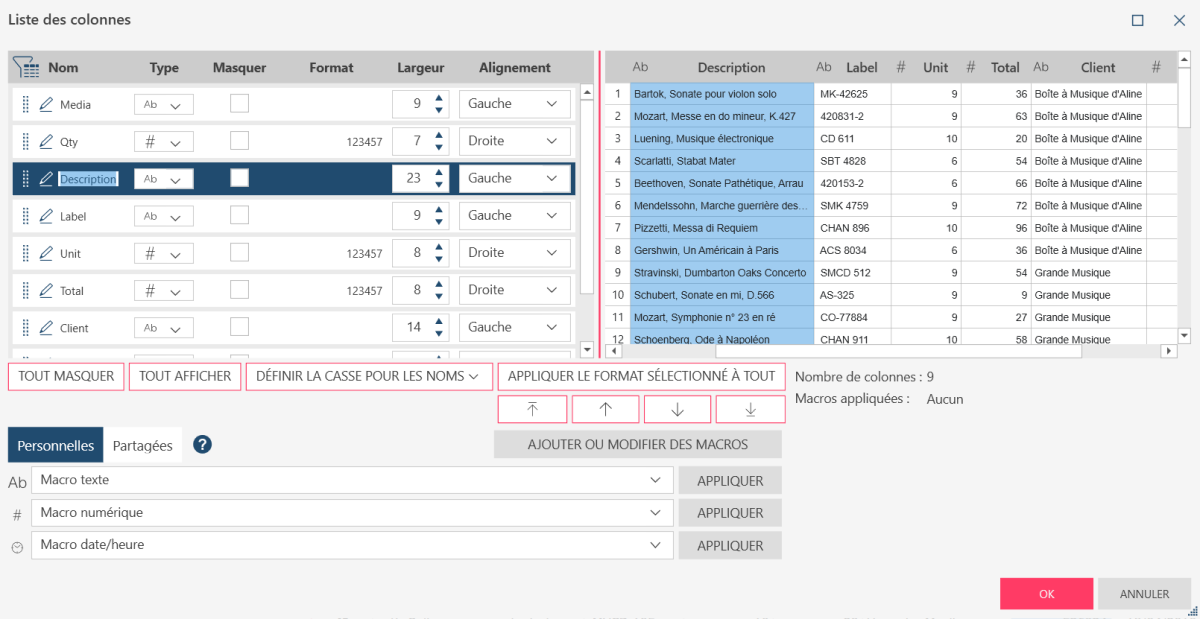Expand the Macro texte dropdown
This screenshot has height=619, width=1200.
(655, 480)
